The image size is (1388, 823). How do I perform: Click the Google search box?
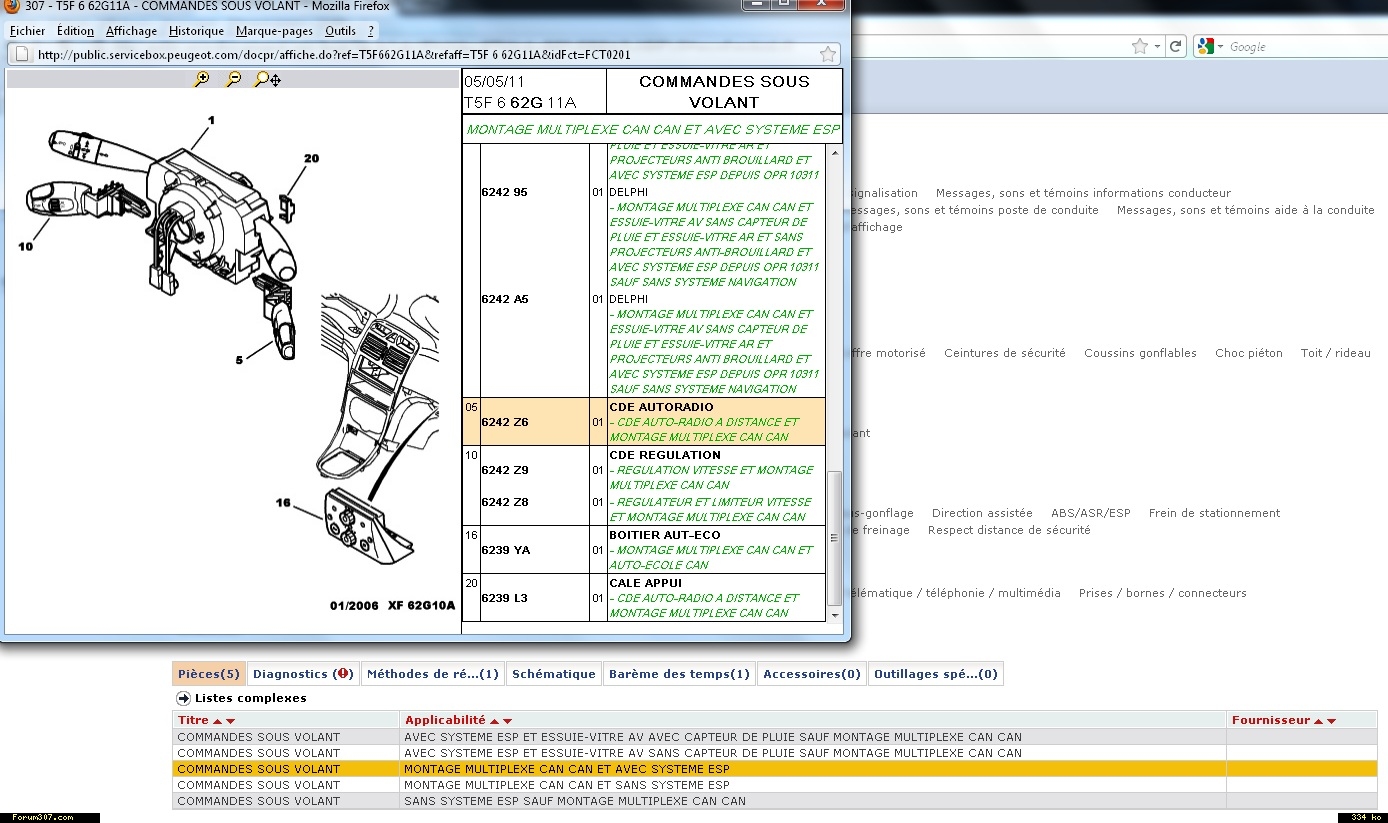tap(1300, 47)
